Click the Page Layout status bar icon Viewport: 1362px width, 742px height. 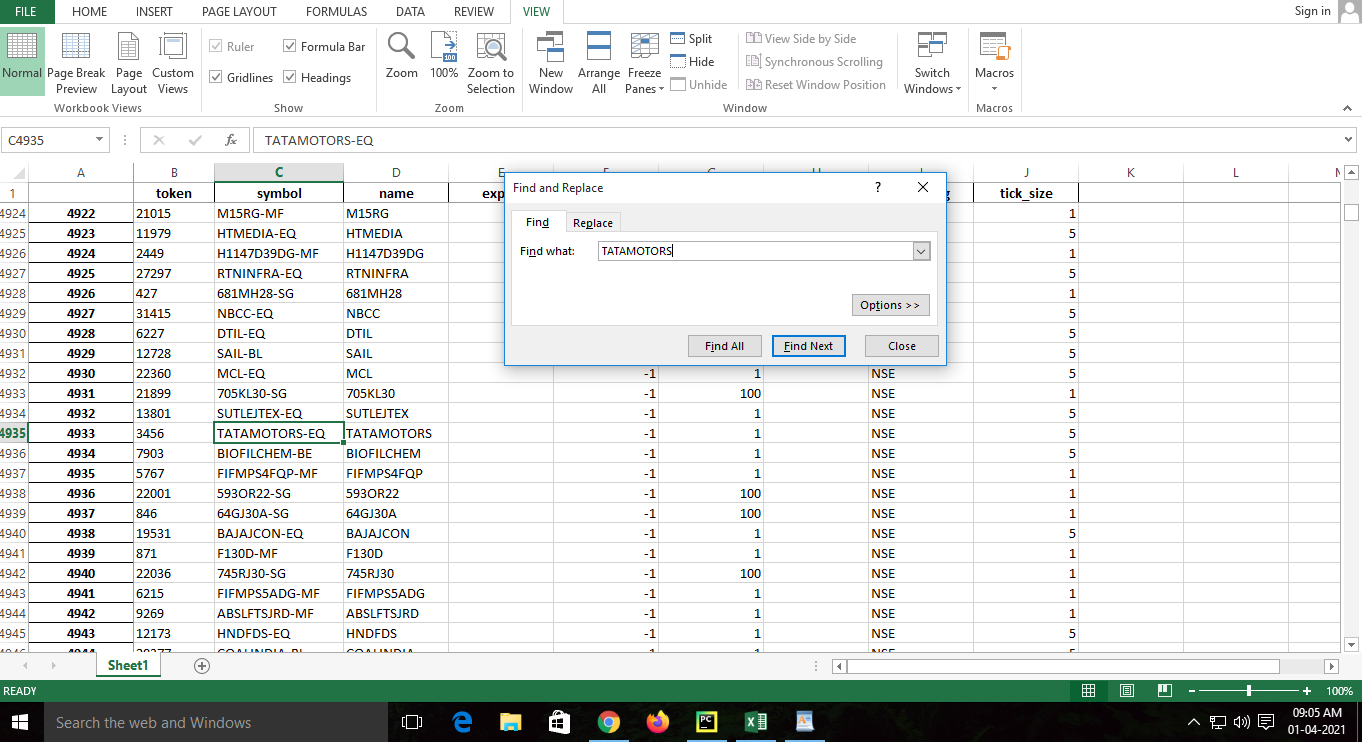pos(1127,691)
